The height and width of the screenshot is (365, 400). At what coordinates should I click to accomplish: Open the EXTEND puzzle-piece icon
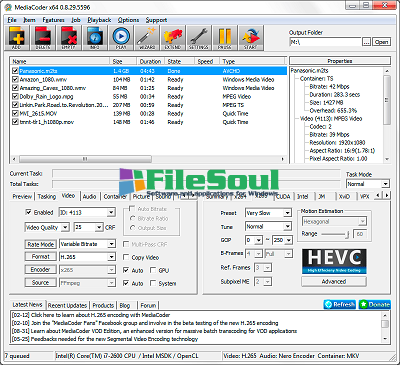point(173,38)
